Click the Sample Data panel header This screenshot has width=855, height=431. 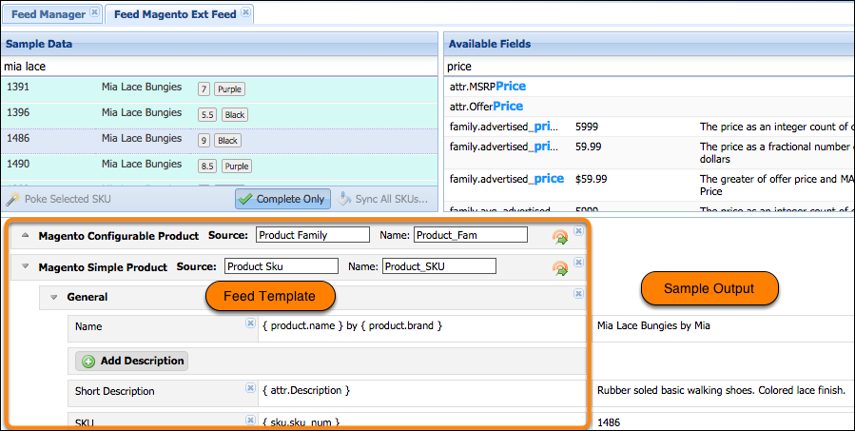click(x=219, y=44)
